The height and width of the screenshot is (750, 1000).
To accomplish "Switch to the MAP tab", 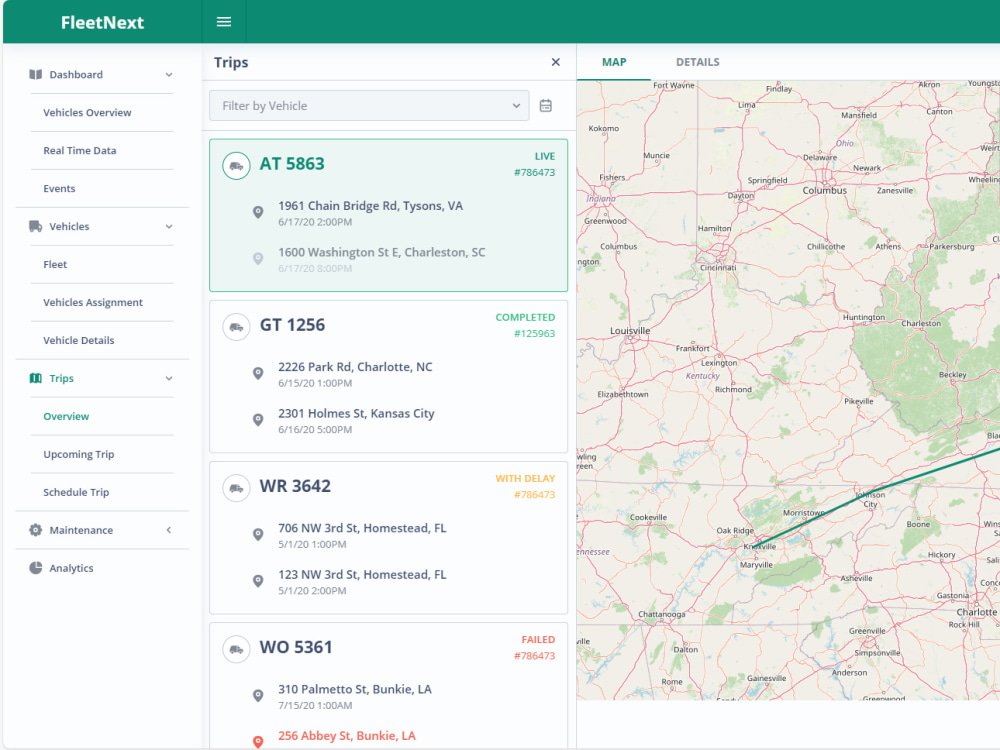I will point(614,62).
